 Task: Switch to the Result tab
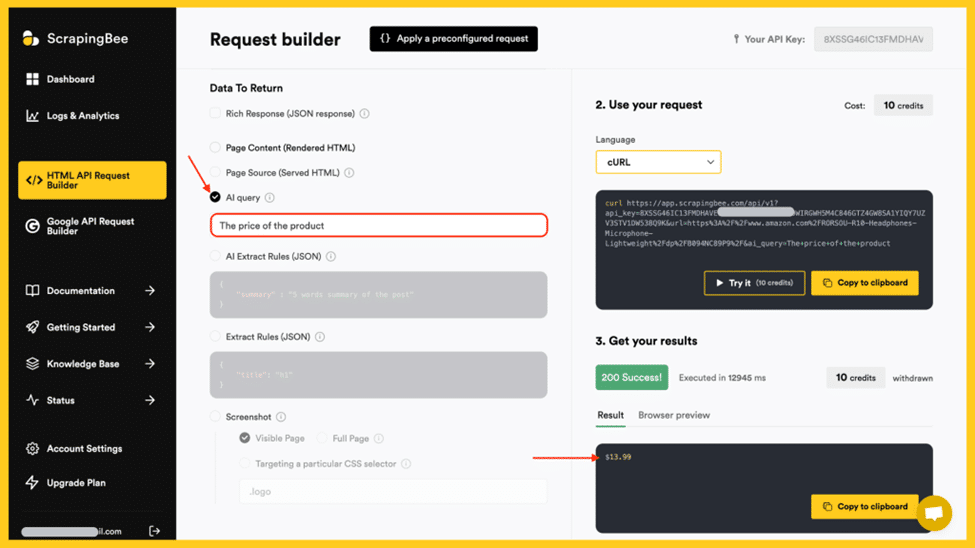[610, 416]
